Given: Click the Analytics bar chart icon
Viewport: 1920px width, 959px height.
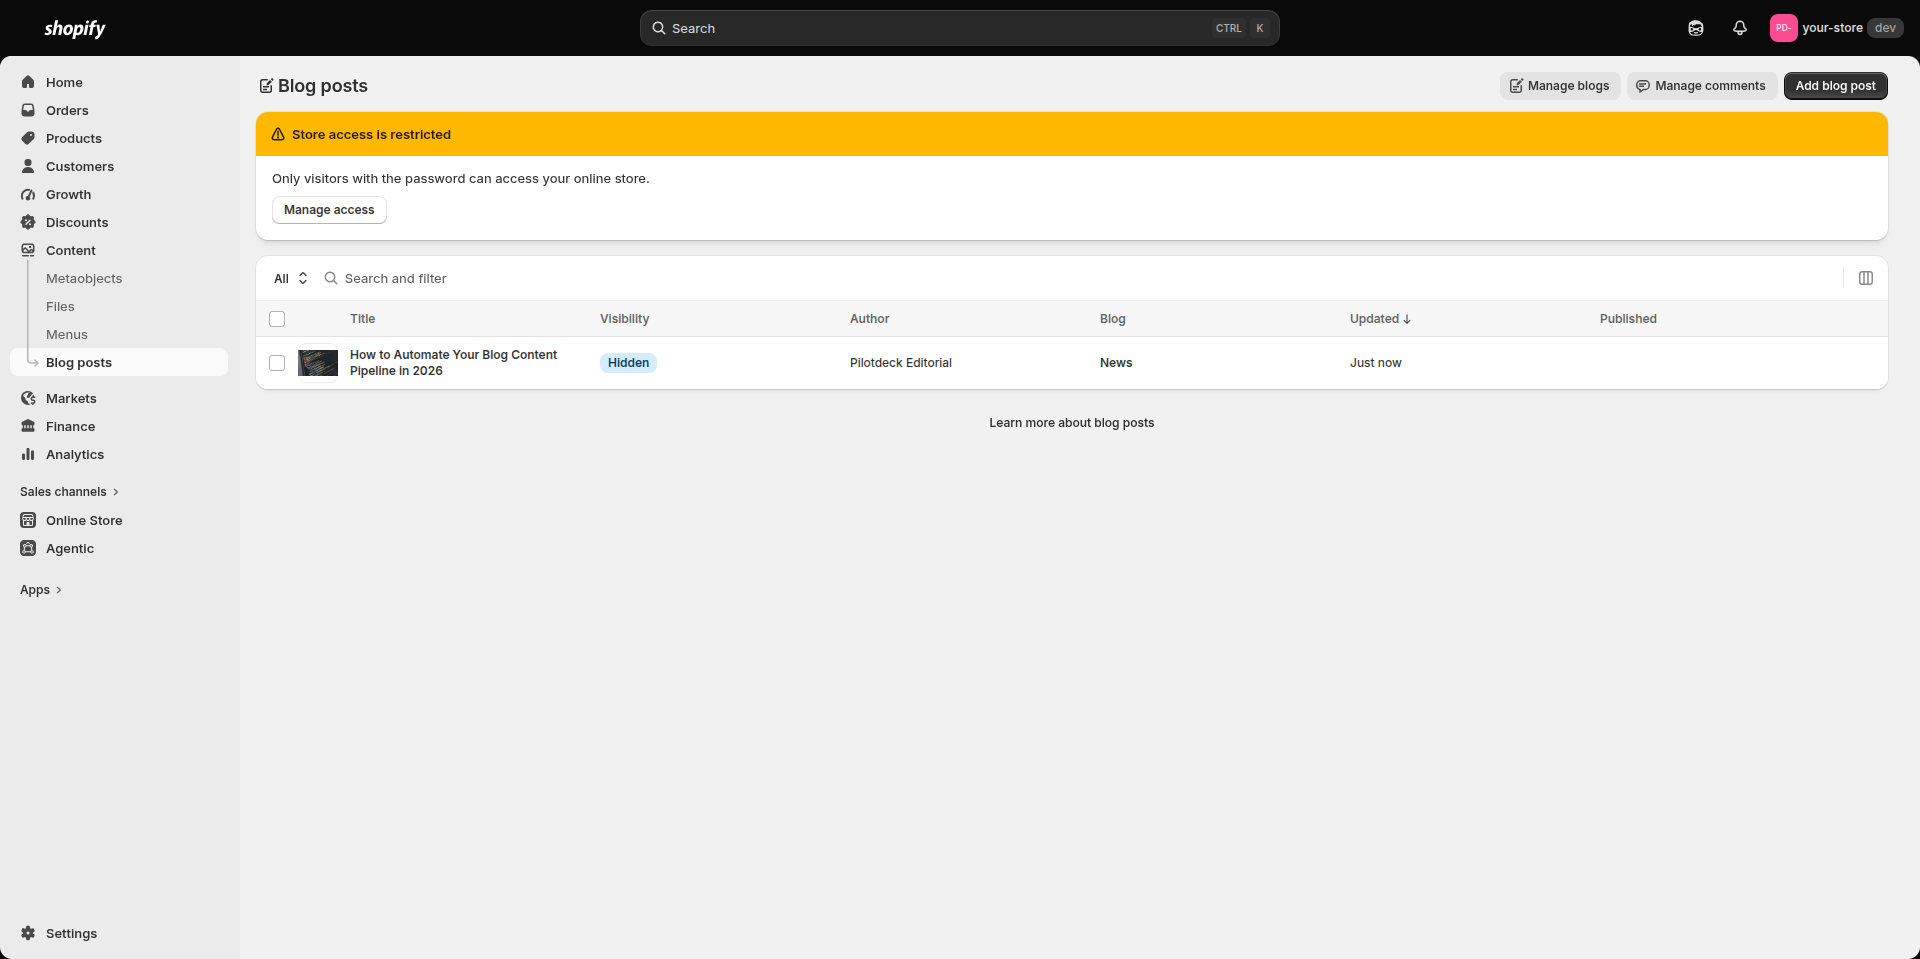Looking at the screenshot, I should (28, 454).
